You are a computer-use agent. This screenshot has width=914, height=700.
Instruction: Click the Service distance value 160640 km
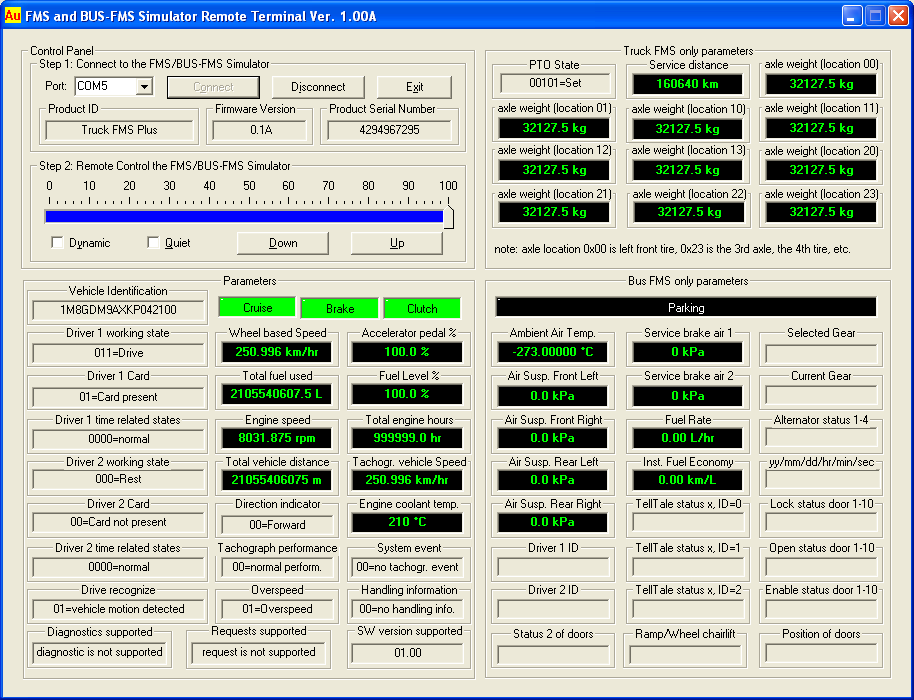687,83
